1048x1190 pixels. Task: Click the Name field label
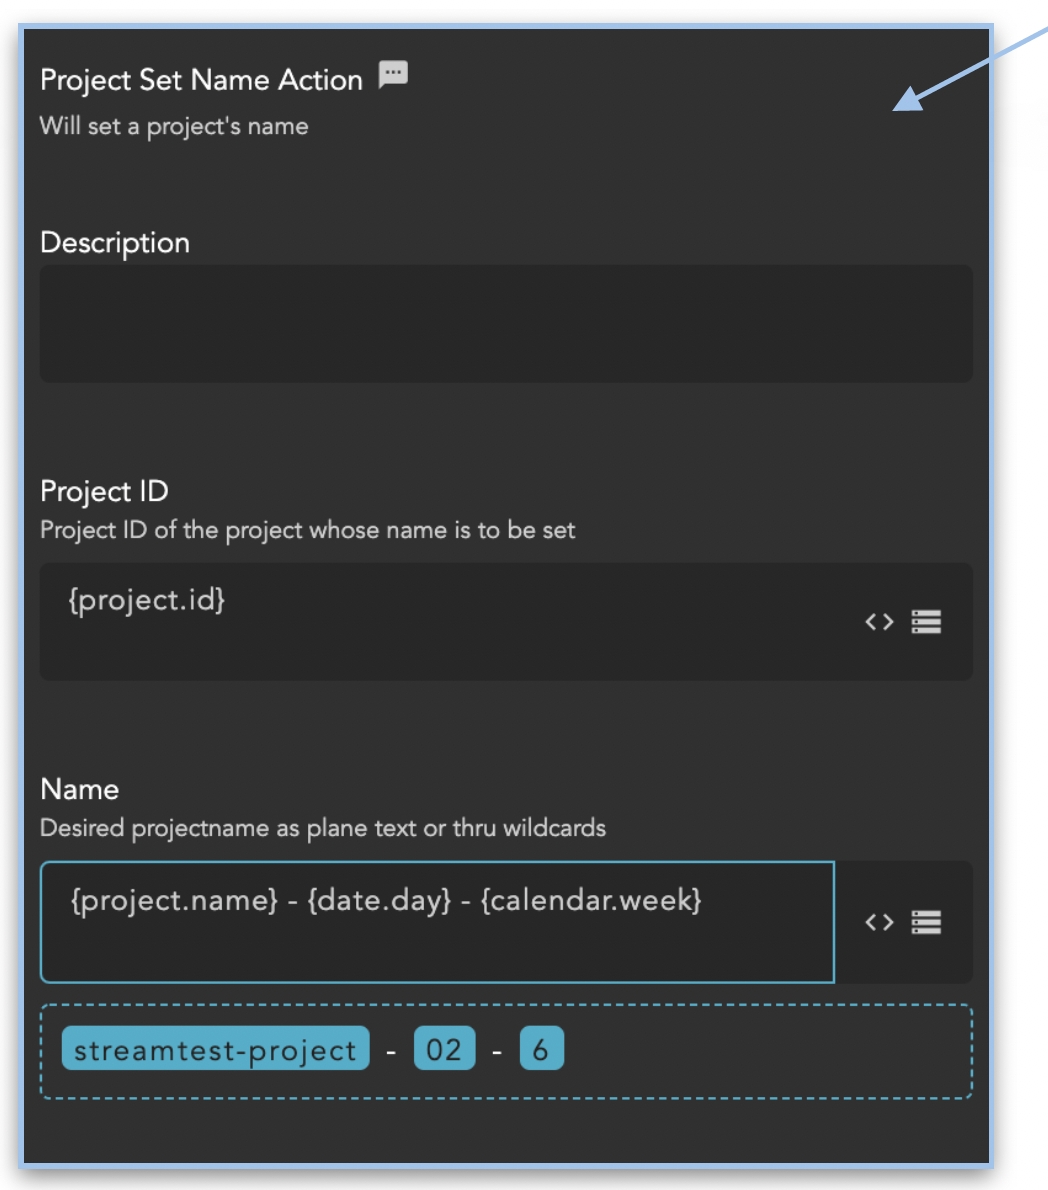click(80, 789)
